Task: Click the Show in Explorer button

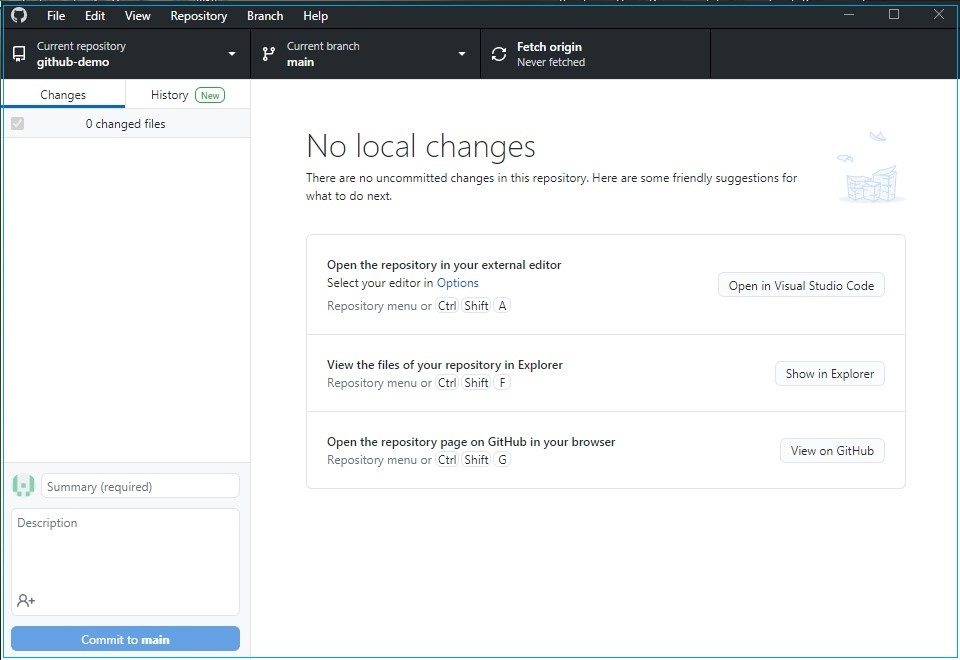Action: point(830,373)
